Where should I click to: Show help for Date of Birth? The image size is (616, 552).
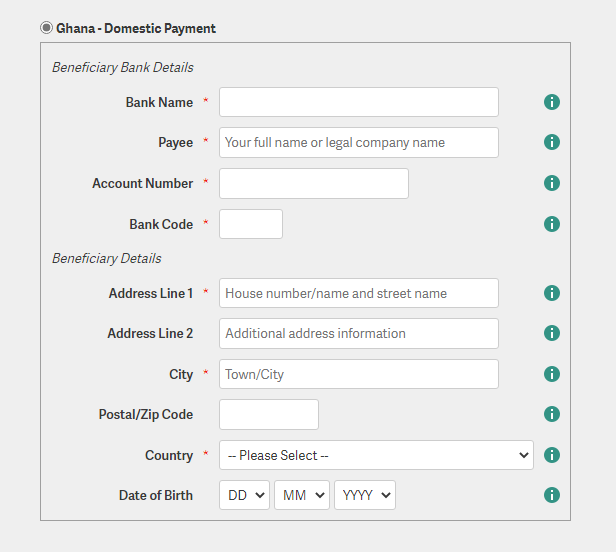coord(551,495)
